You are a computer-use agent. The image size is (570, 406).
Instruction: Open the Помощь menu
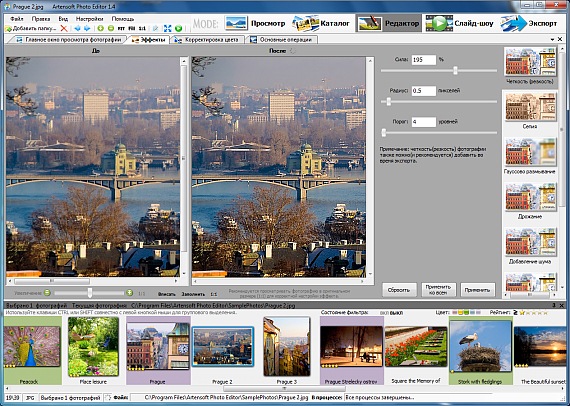tap(123, 19)
